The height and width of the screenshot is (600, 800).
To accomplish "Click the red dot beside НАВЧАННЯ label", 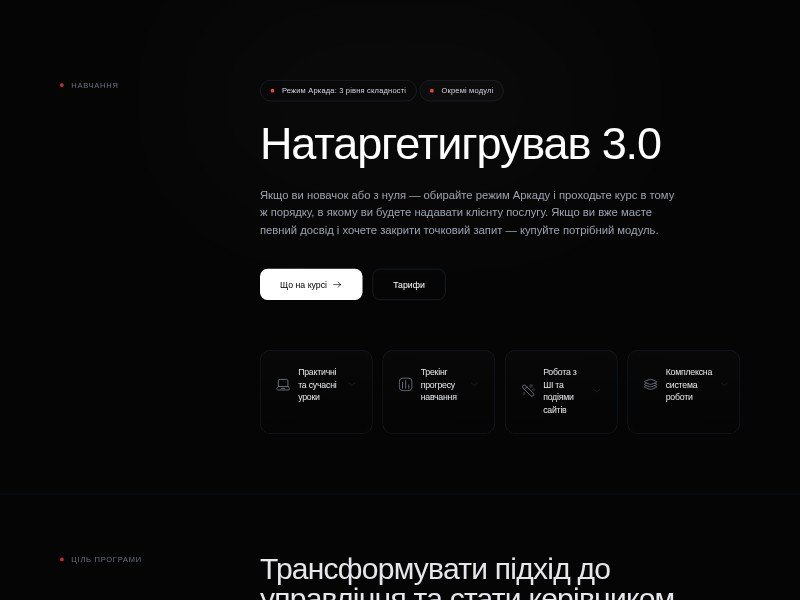I will [x=62, y=85].
